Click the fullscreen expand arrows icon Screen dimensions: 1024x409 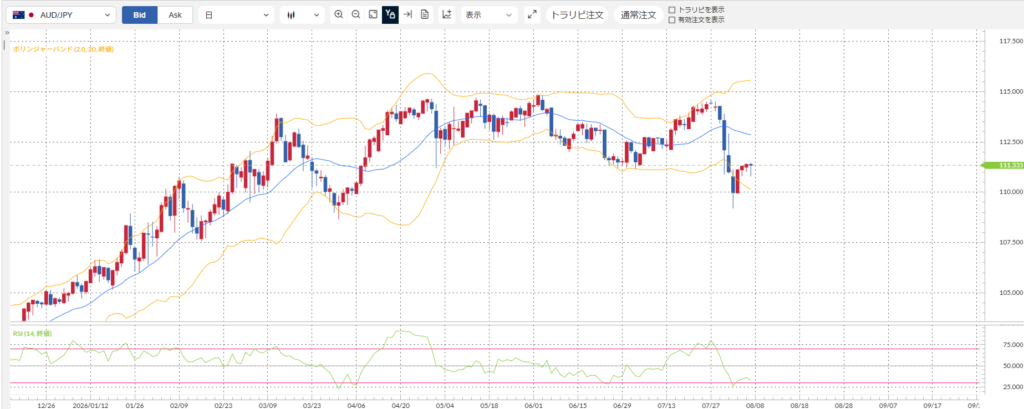(x=532, y=14)
